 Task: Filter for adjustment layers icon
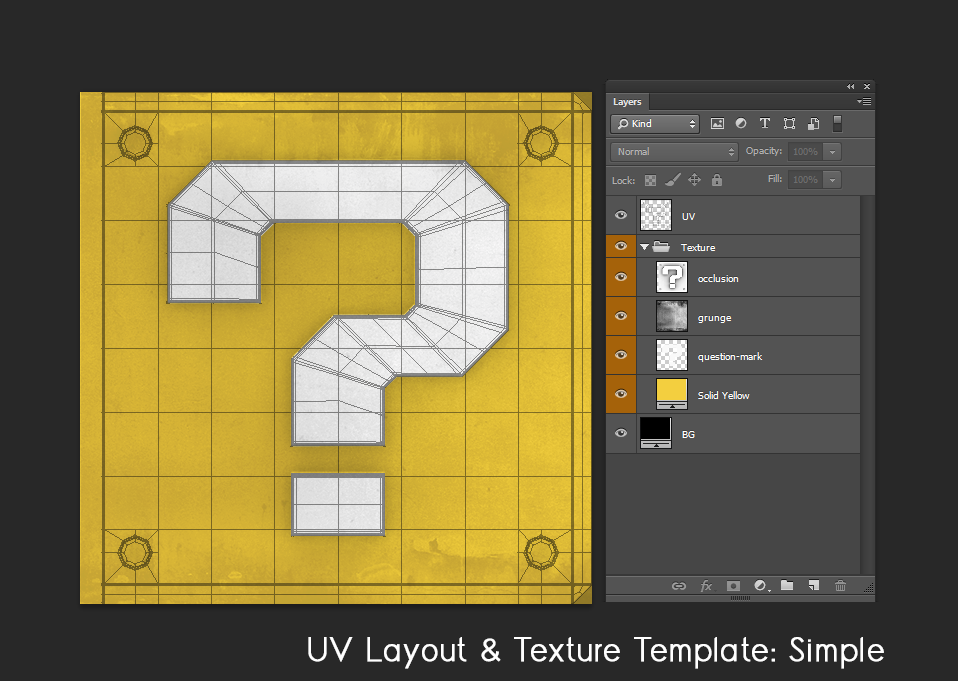coord(740,123)
